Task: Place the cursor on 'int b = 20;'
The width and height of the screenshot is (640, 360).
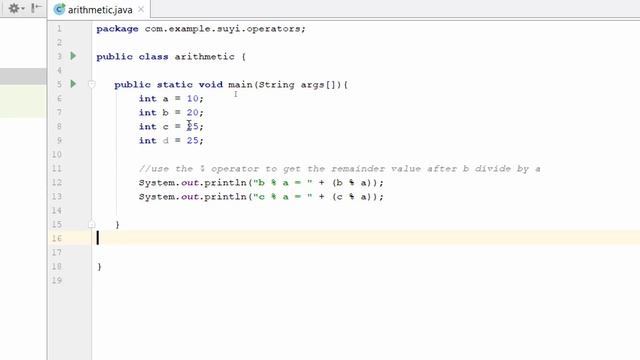Action: coord(171,113)
